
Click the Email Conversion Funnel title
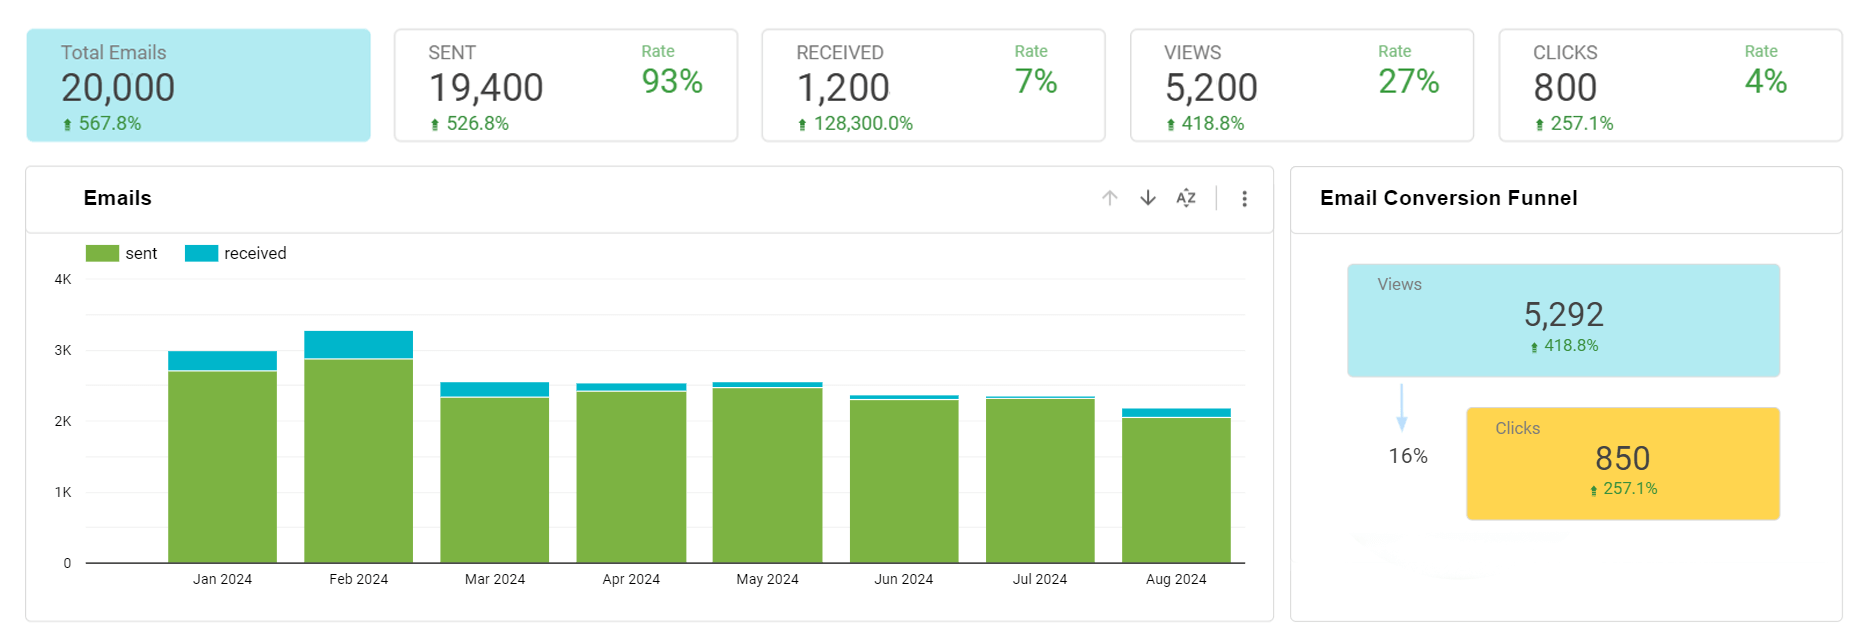(1448, 198)
